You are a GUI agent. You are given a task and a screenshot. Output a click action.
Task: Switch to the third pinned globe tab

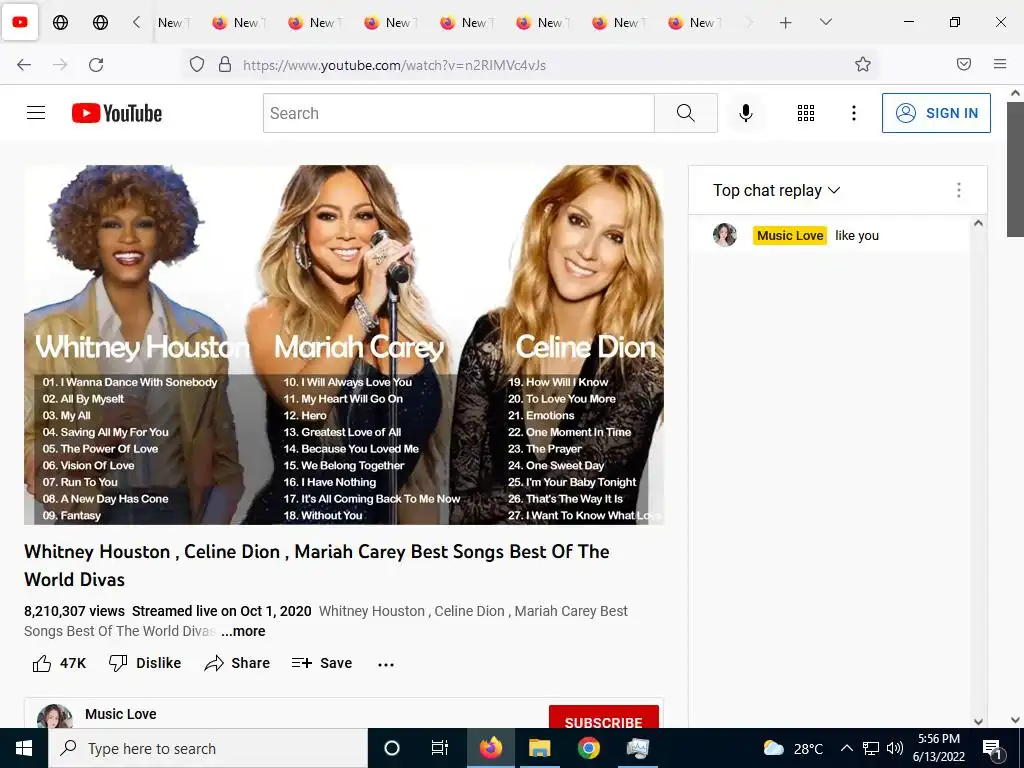tap(101, 22)
